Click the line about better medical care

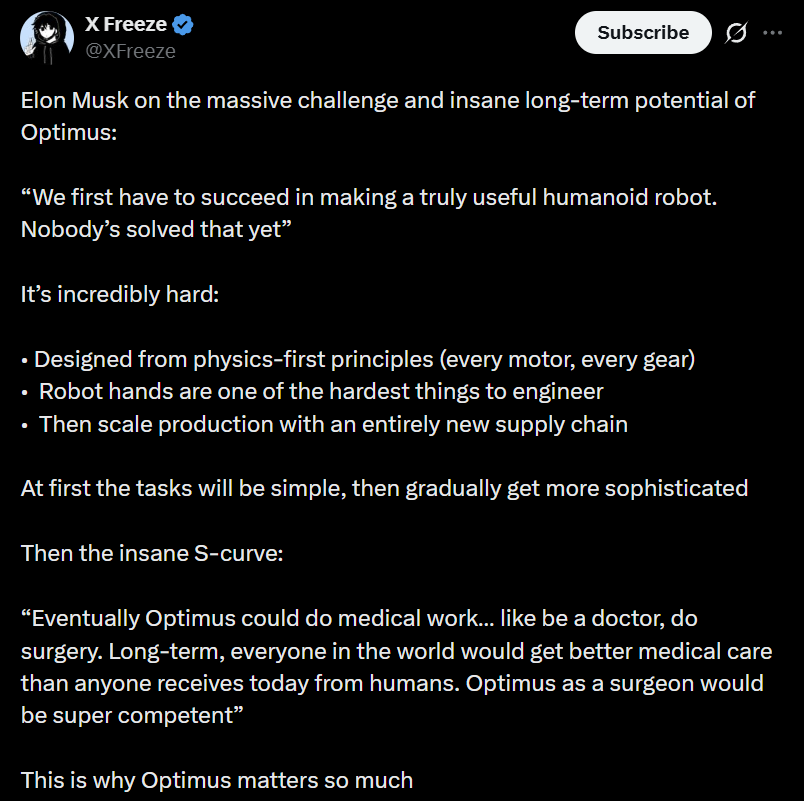coord(396,651)
